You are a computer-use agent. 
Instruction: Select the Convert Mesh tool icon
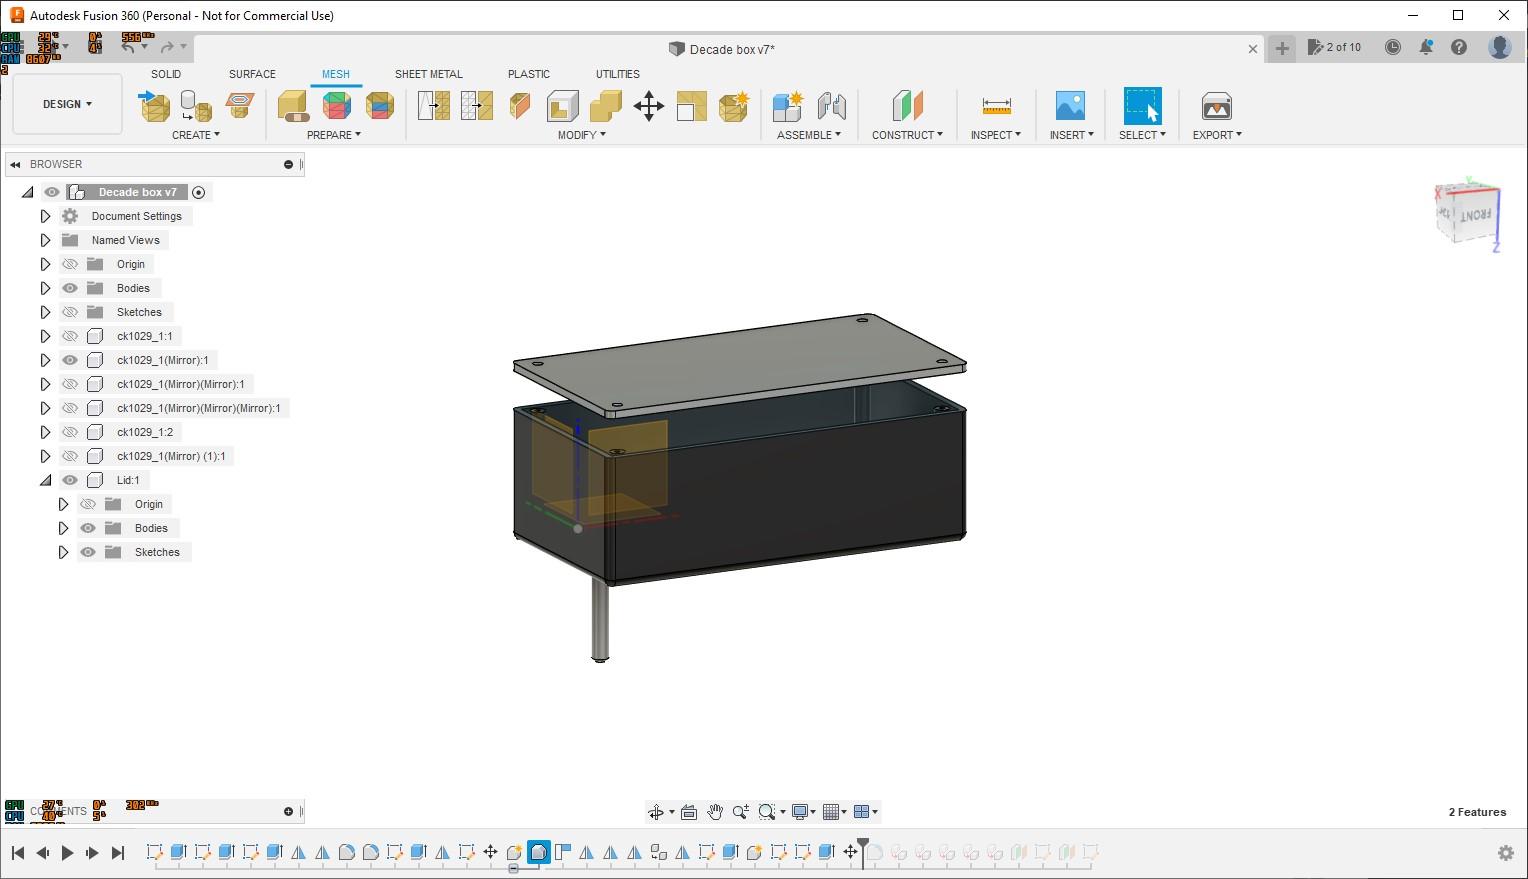pyautogui.click(x=734, y=106)
